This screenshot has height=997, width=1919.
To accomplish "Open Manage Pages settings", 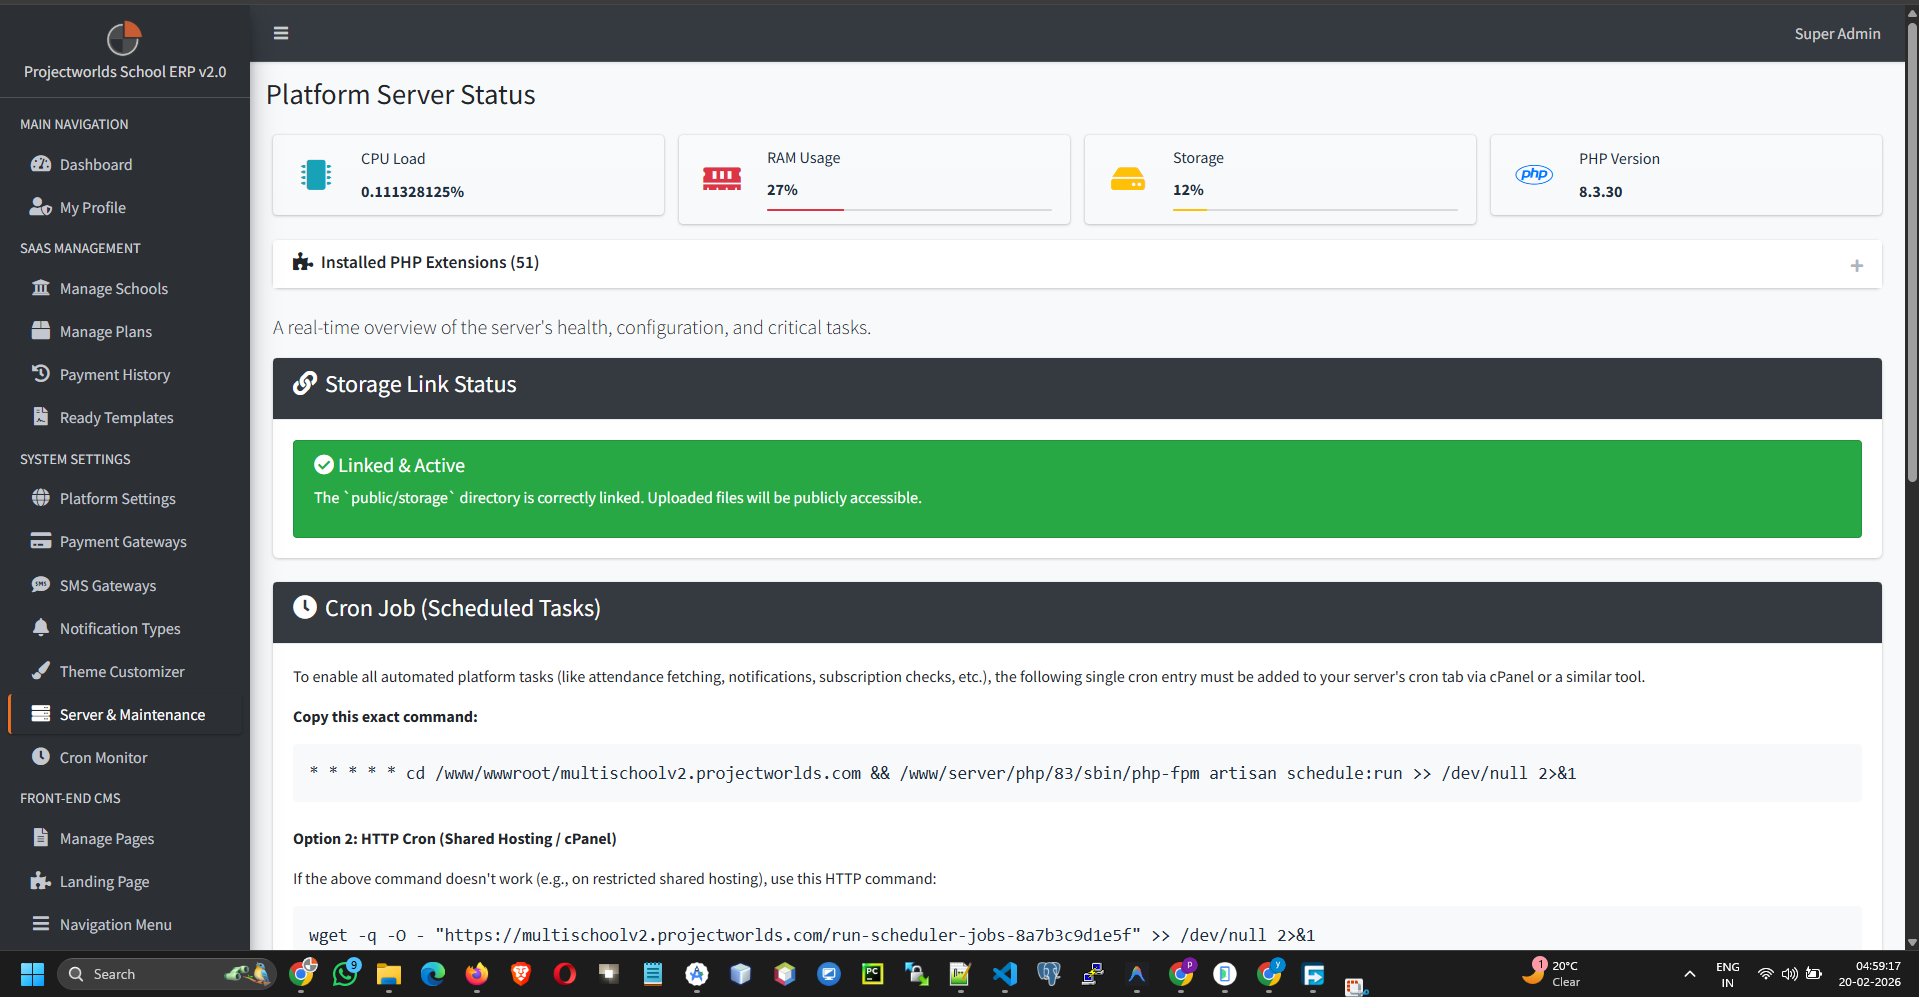I will [x=106, y=838].
